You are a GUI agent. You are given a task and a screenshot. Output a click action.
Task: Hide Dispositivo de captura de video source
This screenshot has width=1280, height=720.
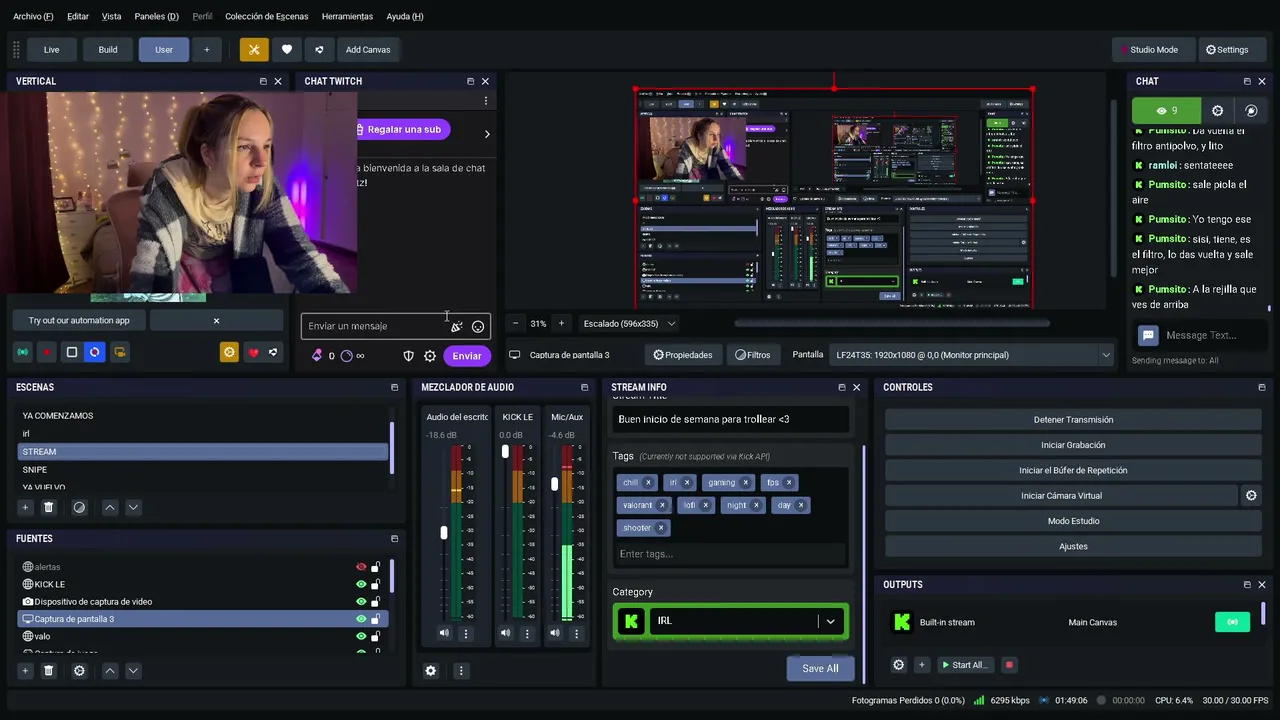click(361, 602)
